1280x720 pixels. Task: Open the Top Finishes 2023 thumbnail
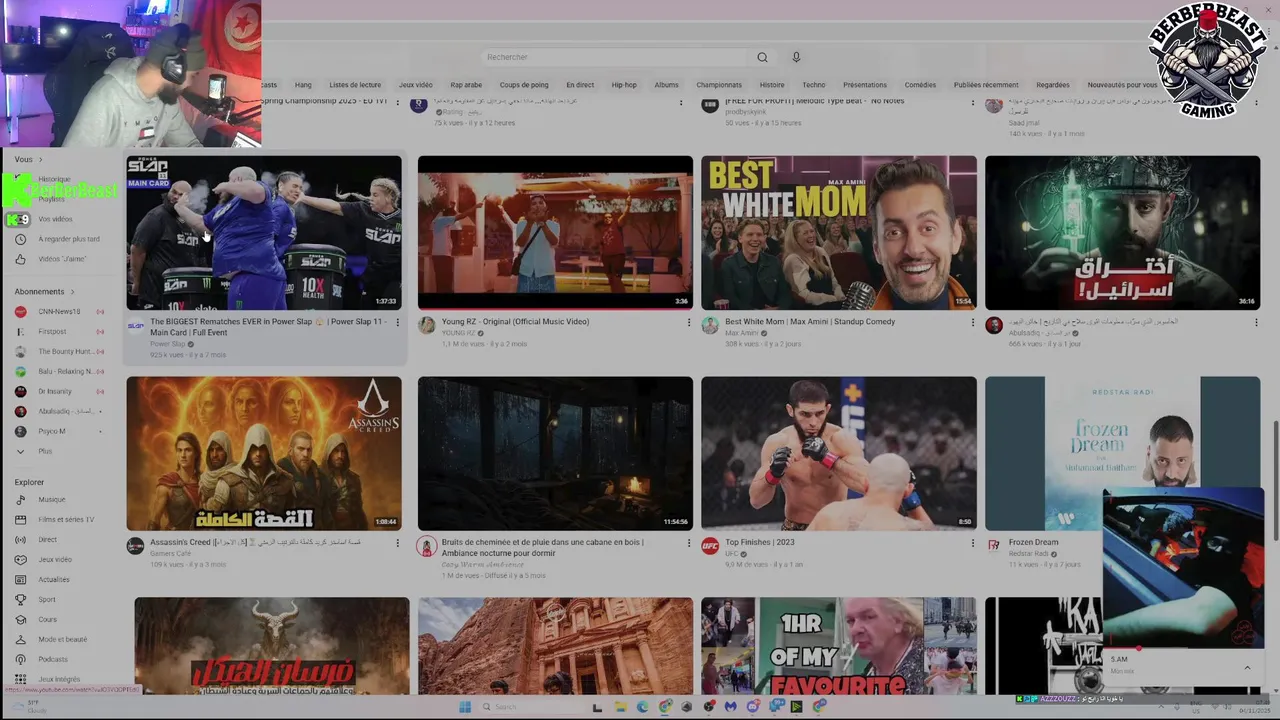tap(839, 453)
